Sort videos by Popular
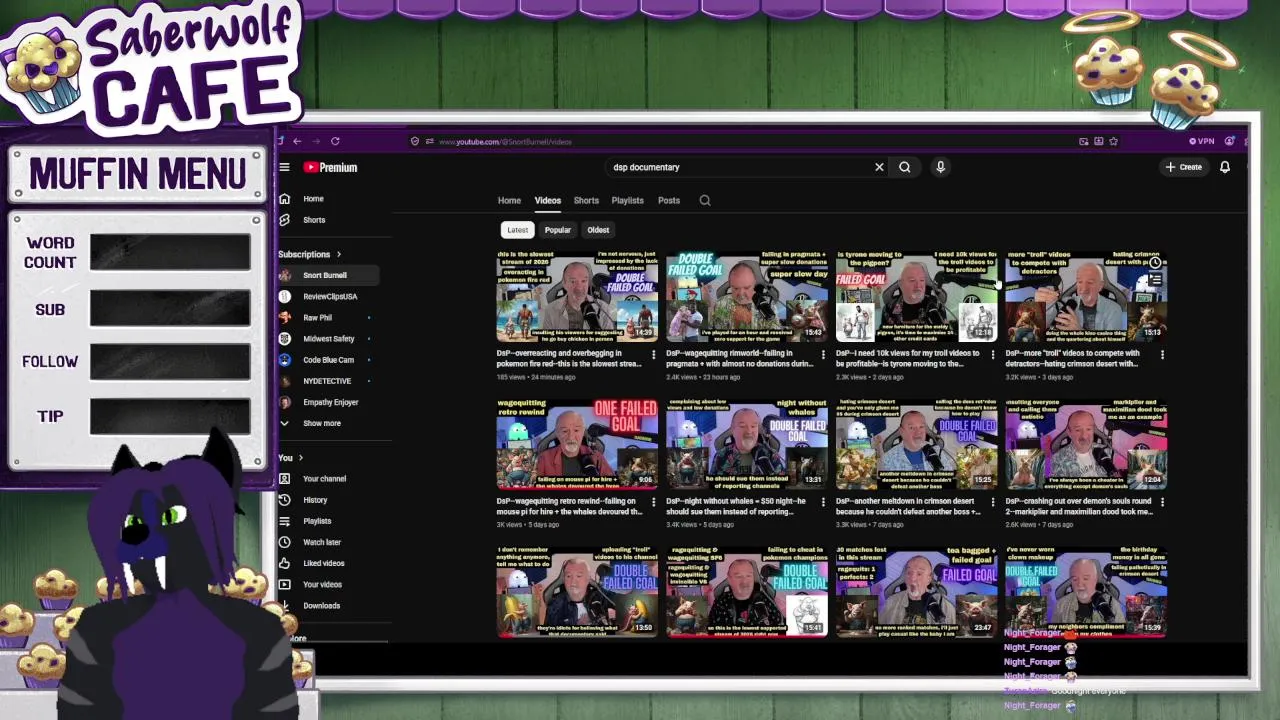 click(x=557, y=230)
